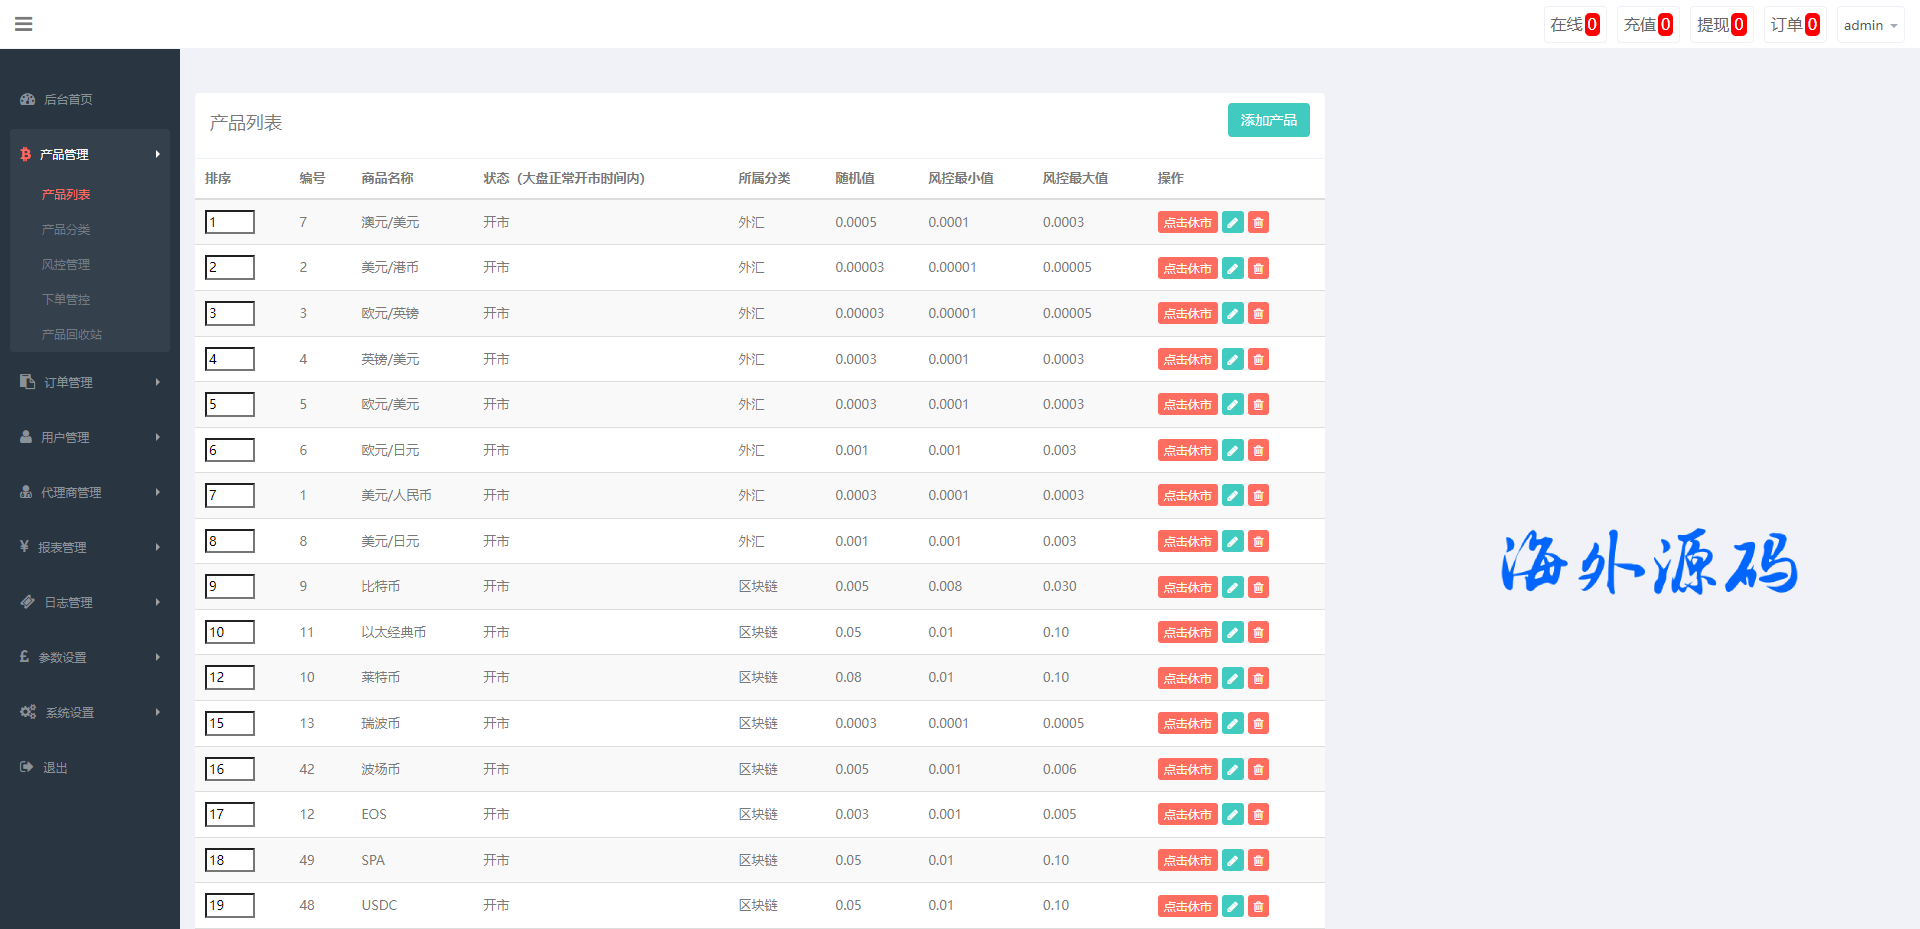Toggle 点击休市 for SPA row
This screenshot has width=1920, height=929.
point(1187,860)
